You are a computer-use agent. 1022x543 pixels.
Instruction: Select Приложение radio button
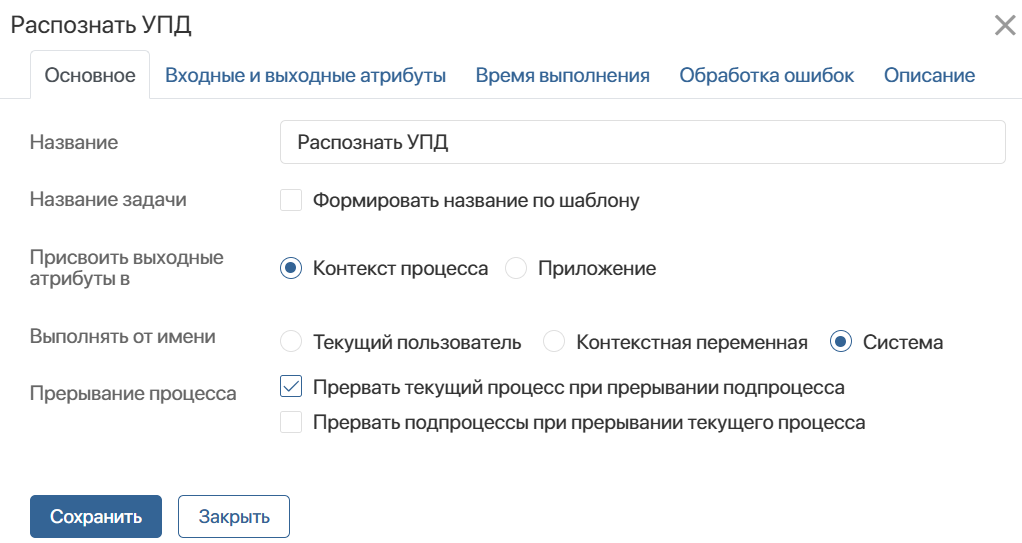click(x=516, y=268)
